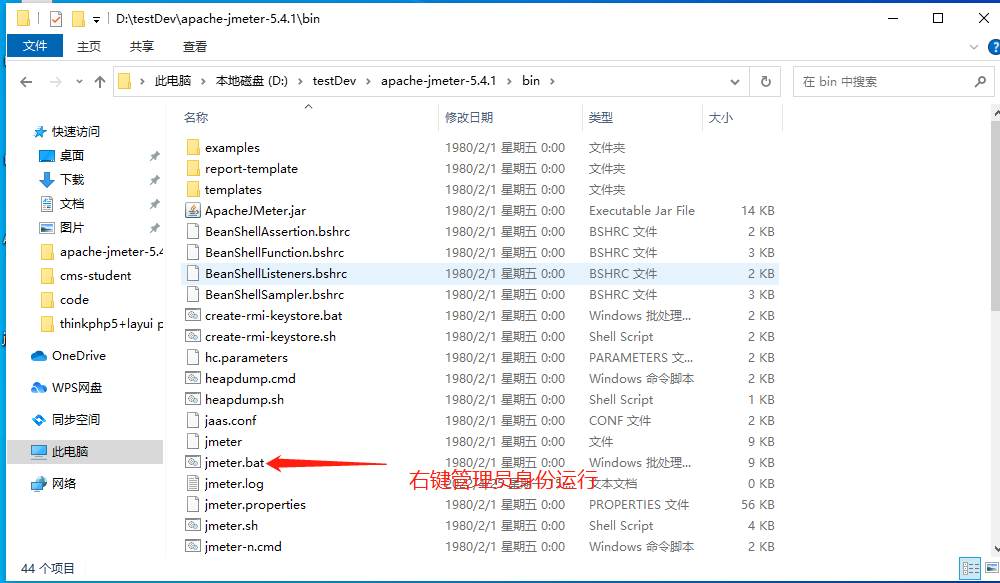Select the heapdump.sh file icon
Viewport: 1000px width, 583px height.
193,399
